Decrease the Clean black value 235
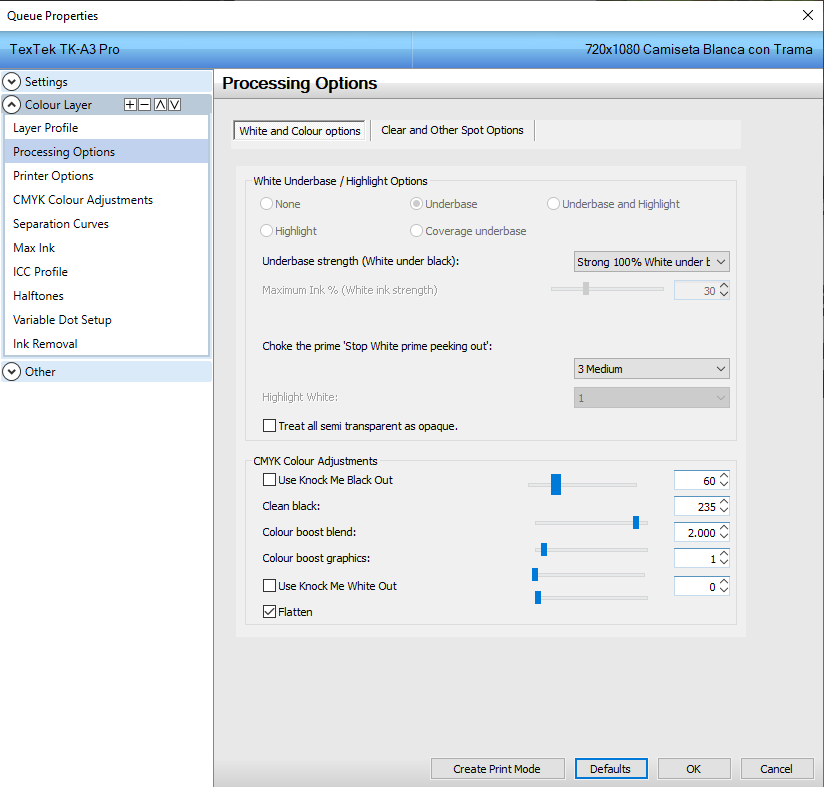 point(724,511)
